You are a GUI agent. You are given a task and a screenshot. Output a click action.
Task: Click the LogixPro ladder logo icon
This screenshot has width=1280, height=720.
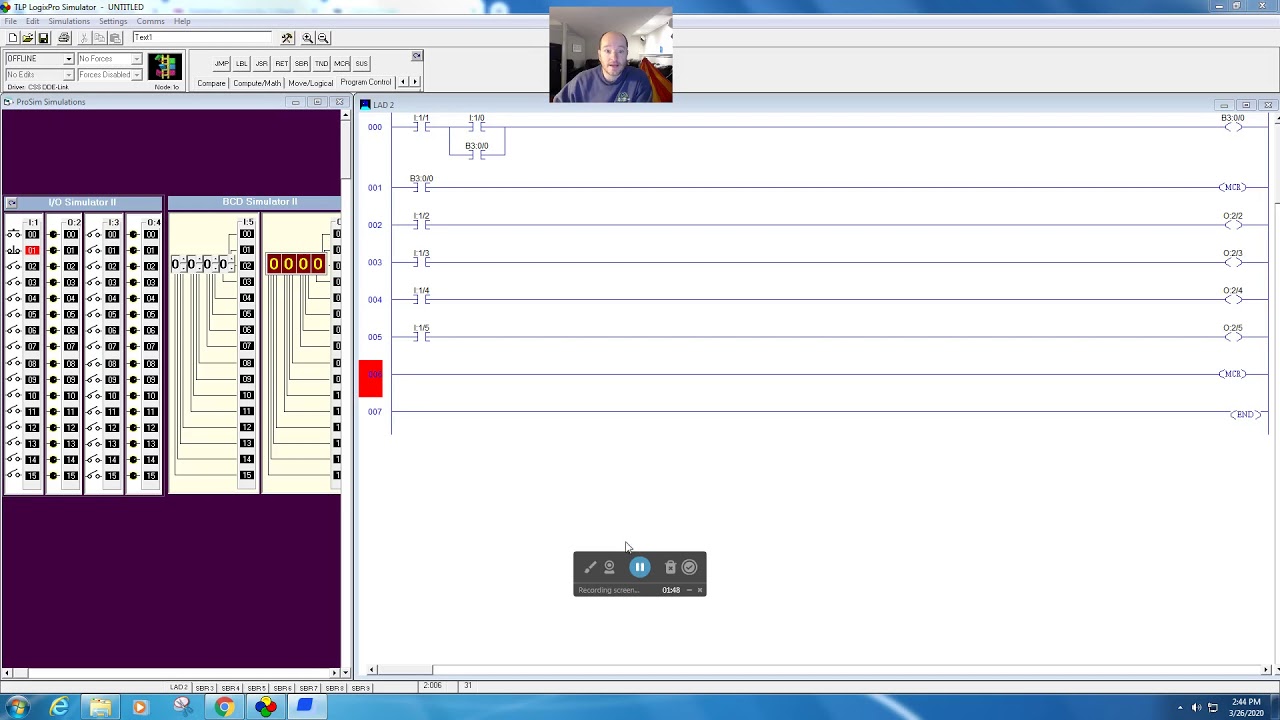(165, 67)
